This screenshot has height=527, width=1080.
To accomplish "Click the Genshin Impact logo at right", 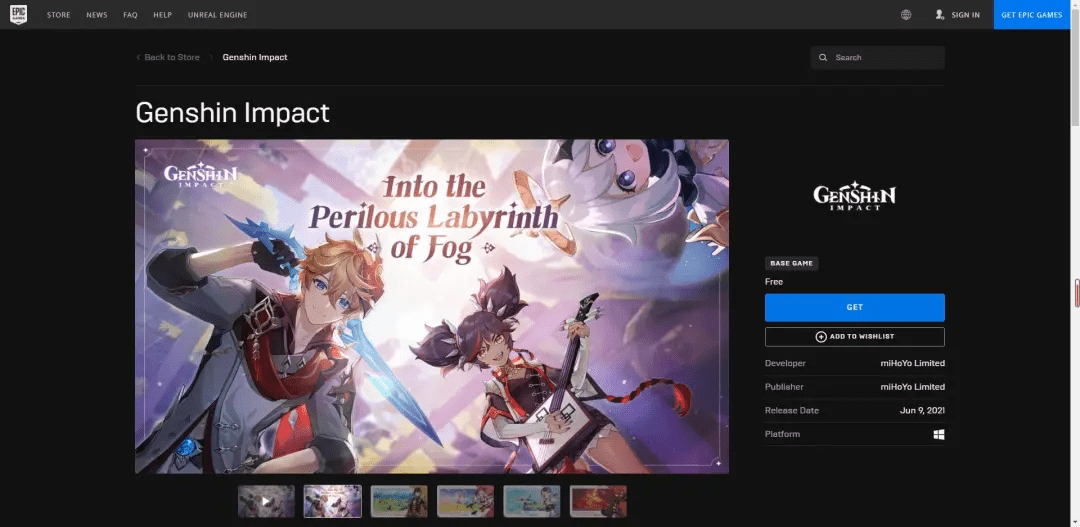I will pyautogui.click(x=855, y=196).
